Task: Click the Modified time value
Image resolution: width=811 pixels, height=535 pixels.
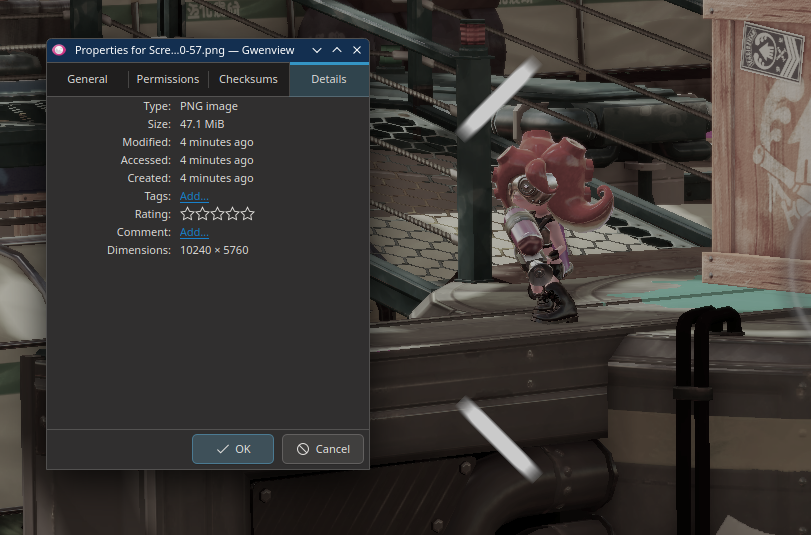Action: (217, 142)
